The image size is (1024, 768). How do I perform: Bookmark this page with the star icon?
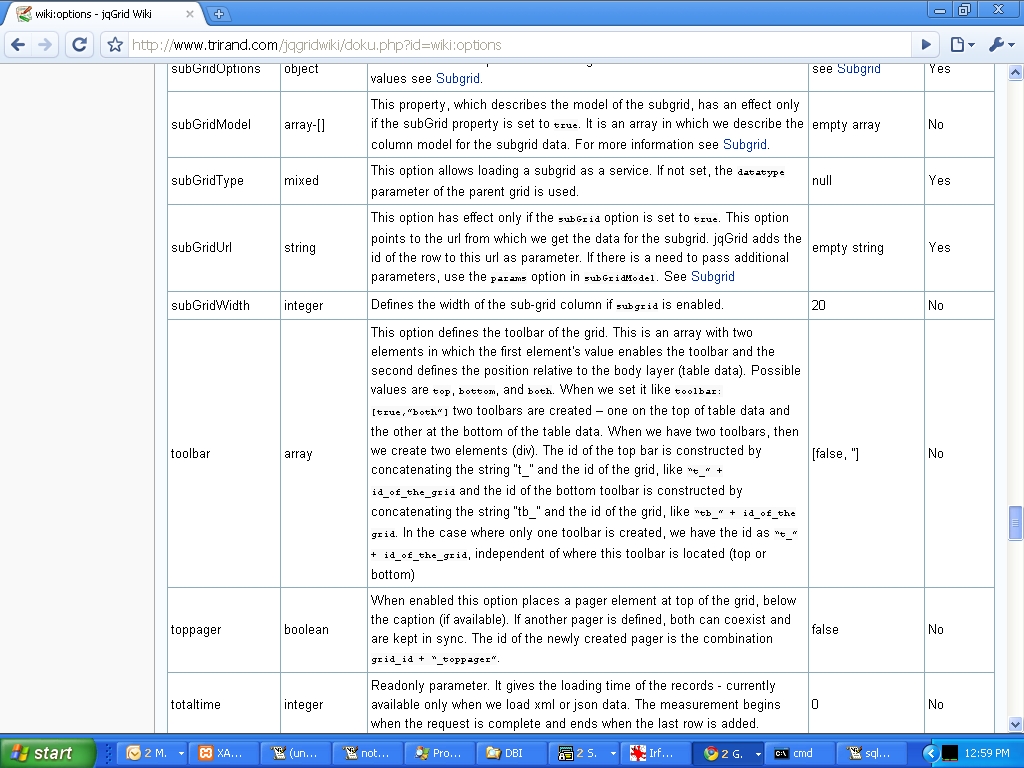[x=115, y=44]
